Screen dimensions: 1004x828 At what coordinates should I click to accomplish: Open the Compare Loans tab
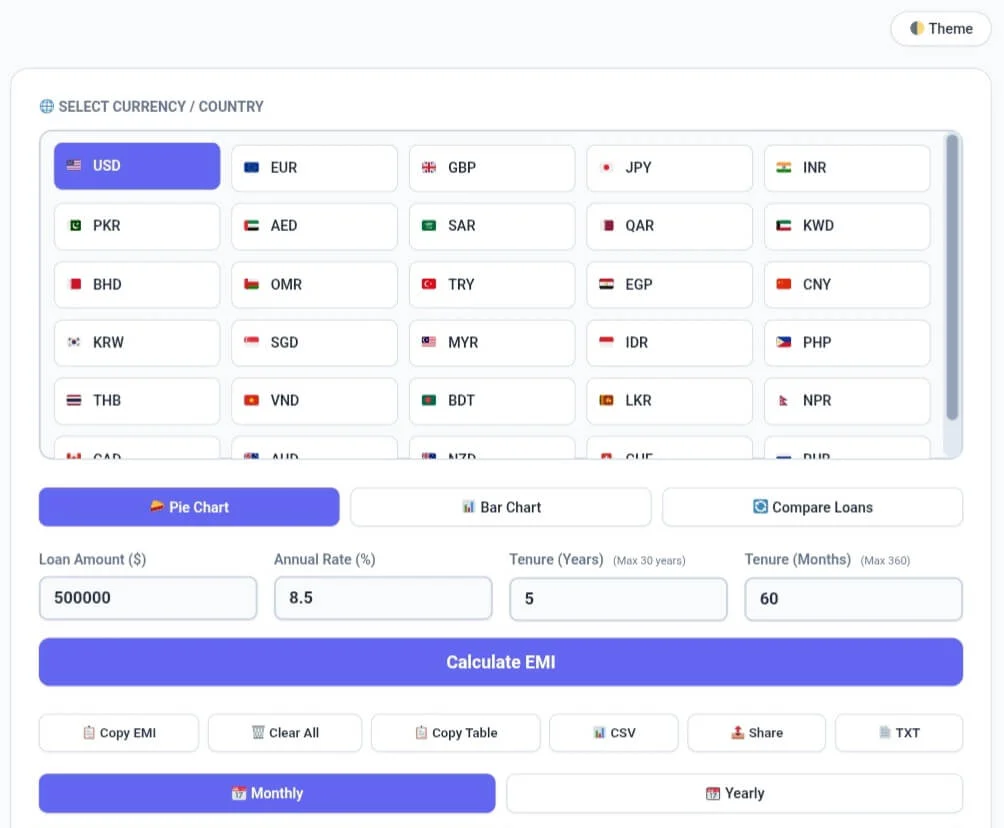click(x=812, y=507)
